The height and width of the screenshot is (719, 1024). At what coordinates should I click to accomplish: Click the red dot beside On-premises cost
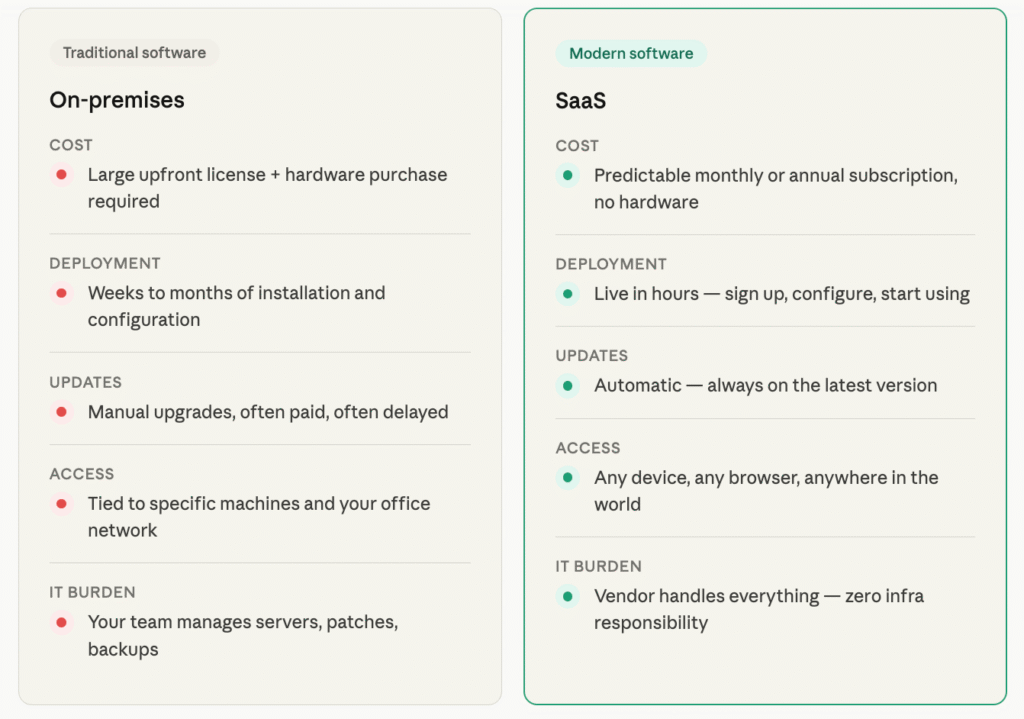(x=61, y=175)
